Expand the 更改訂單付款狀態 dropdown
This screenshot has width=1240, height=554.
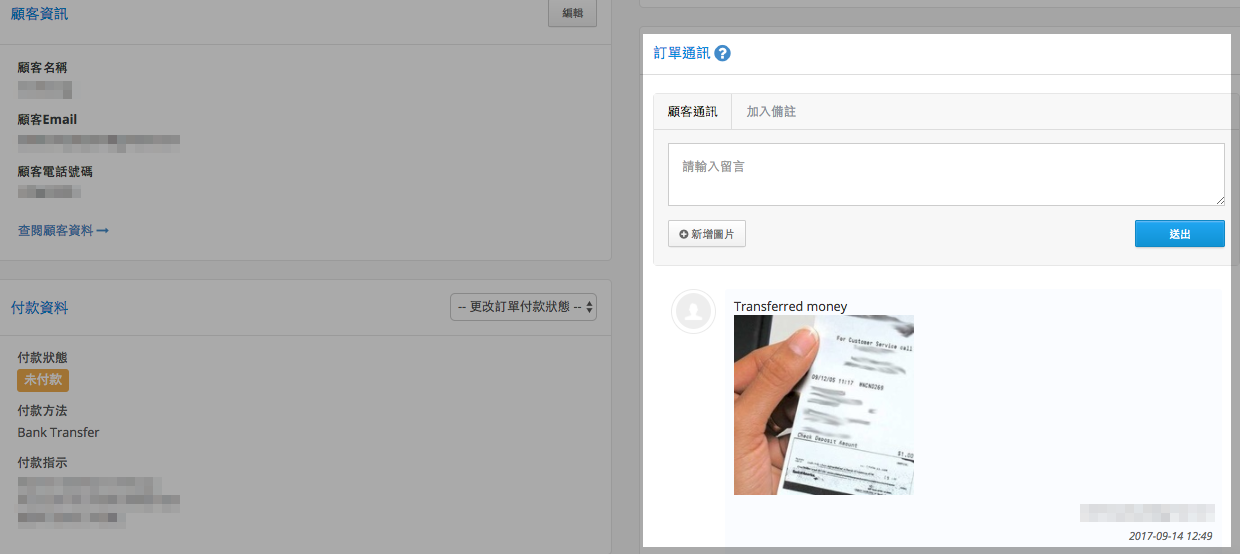pos(524,307)
